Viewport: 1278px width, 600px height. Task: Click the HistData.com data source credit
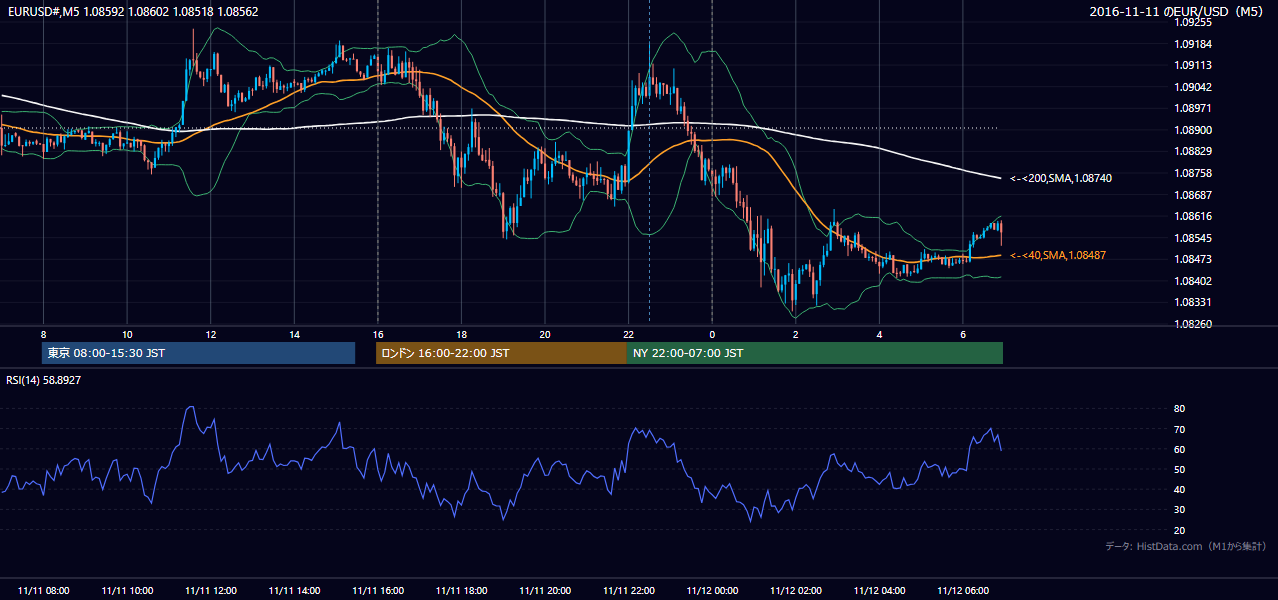pyautogui.click(x=1185, y=546)
